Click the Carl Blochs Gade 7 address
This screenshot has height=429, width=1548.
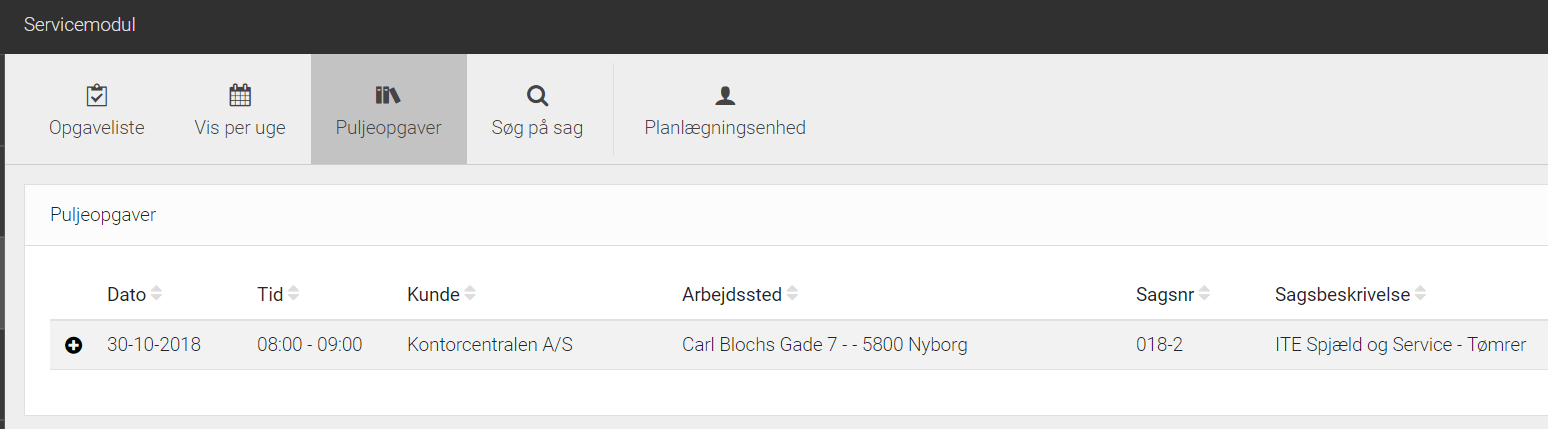coord(825,345)
